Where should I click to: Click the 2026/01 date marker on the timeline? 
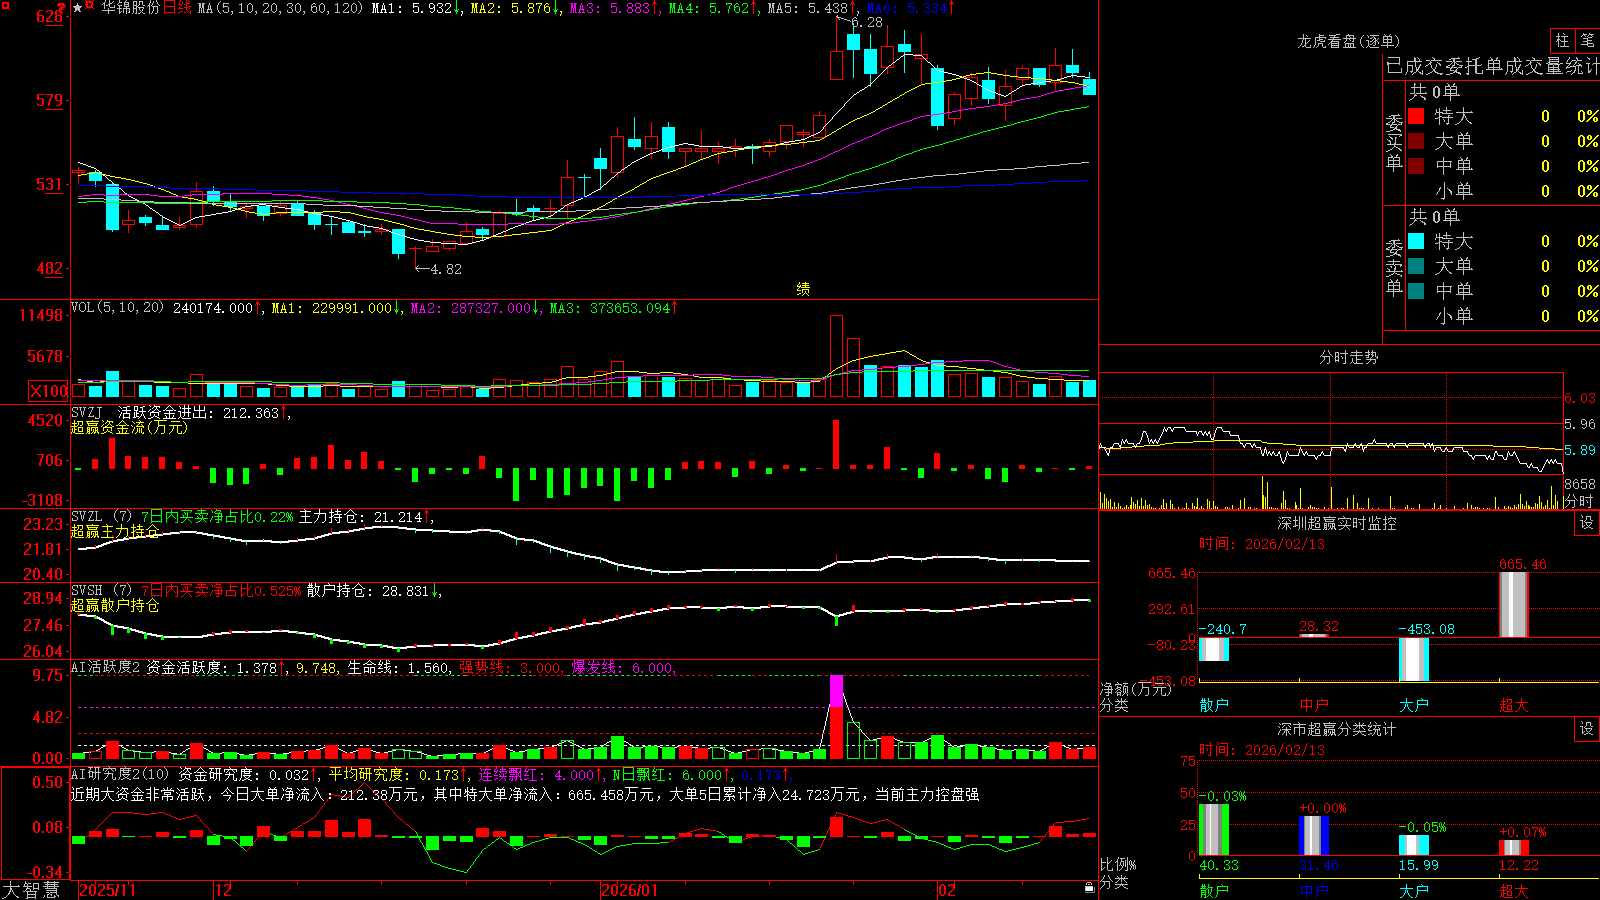(630, 890)
